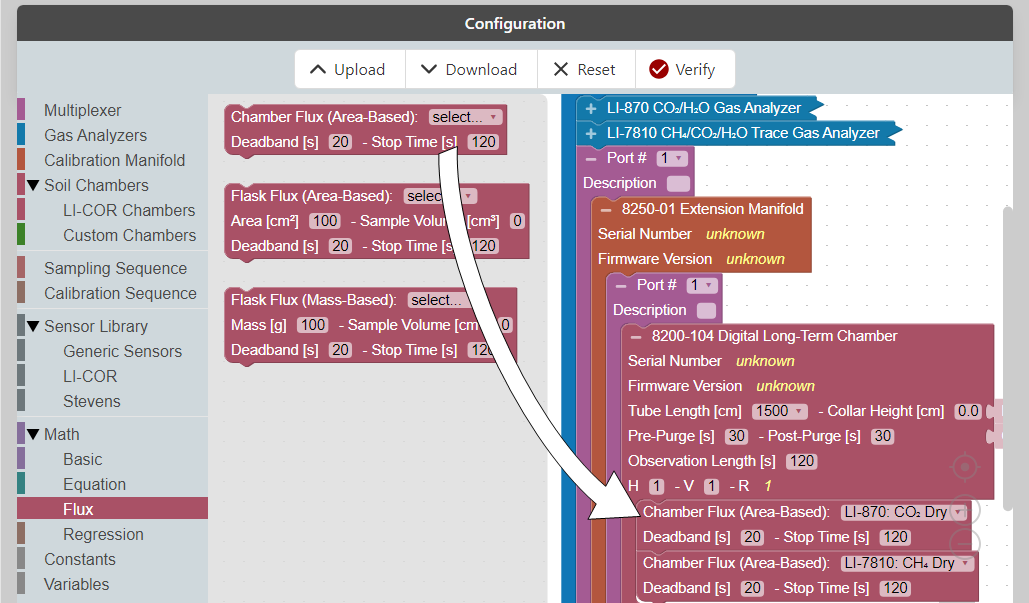The width and height of the screenshot is (1029, 603).
Task: Collapse the 8250-01 Extension Manifold block
Action: pos(606,209)
